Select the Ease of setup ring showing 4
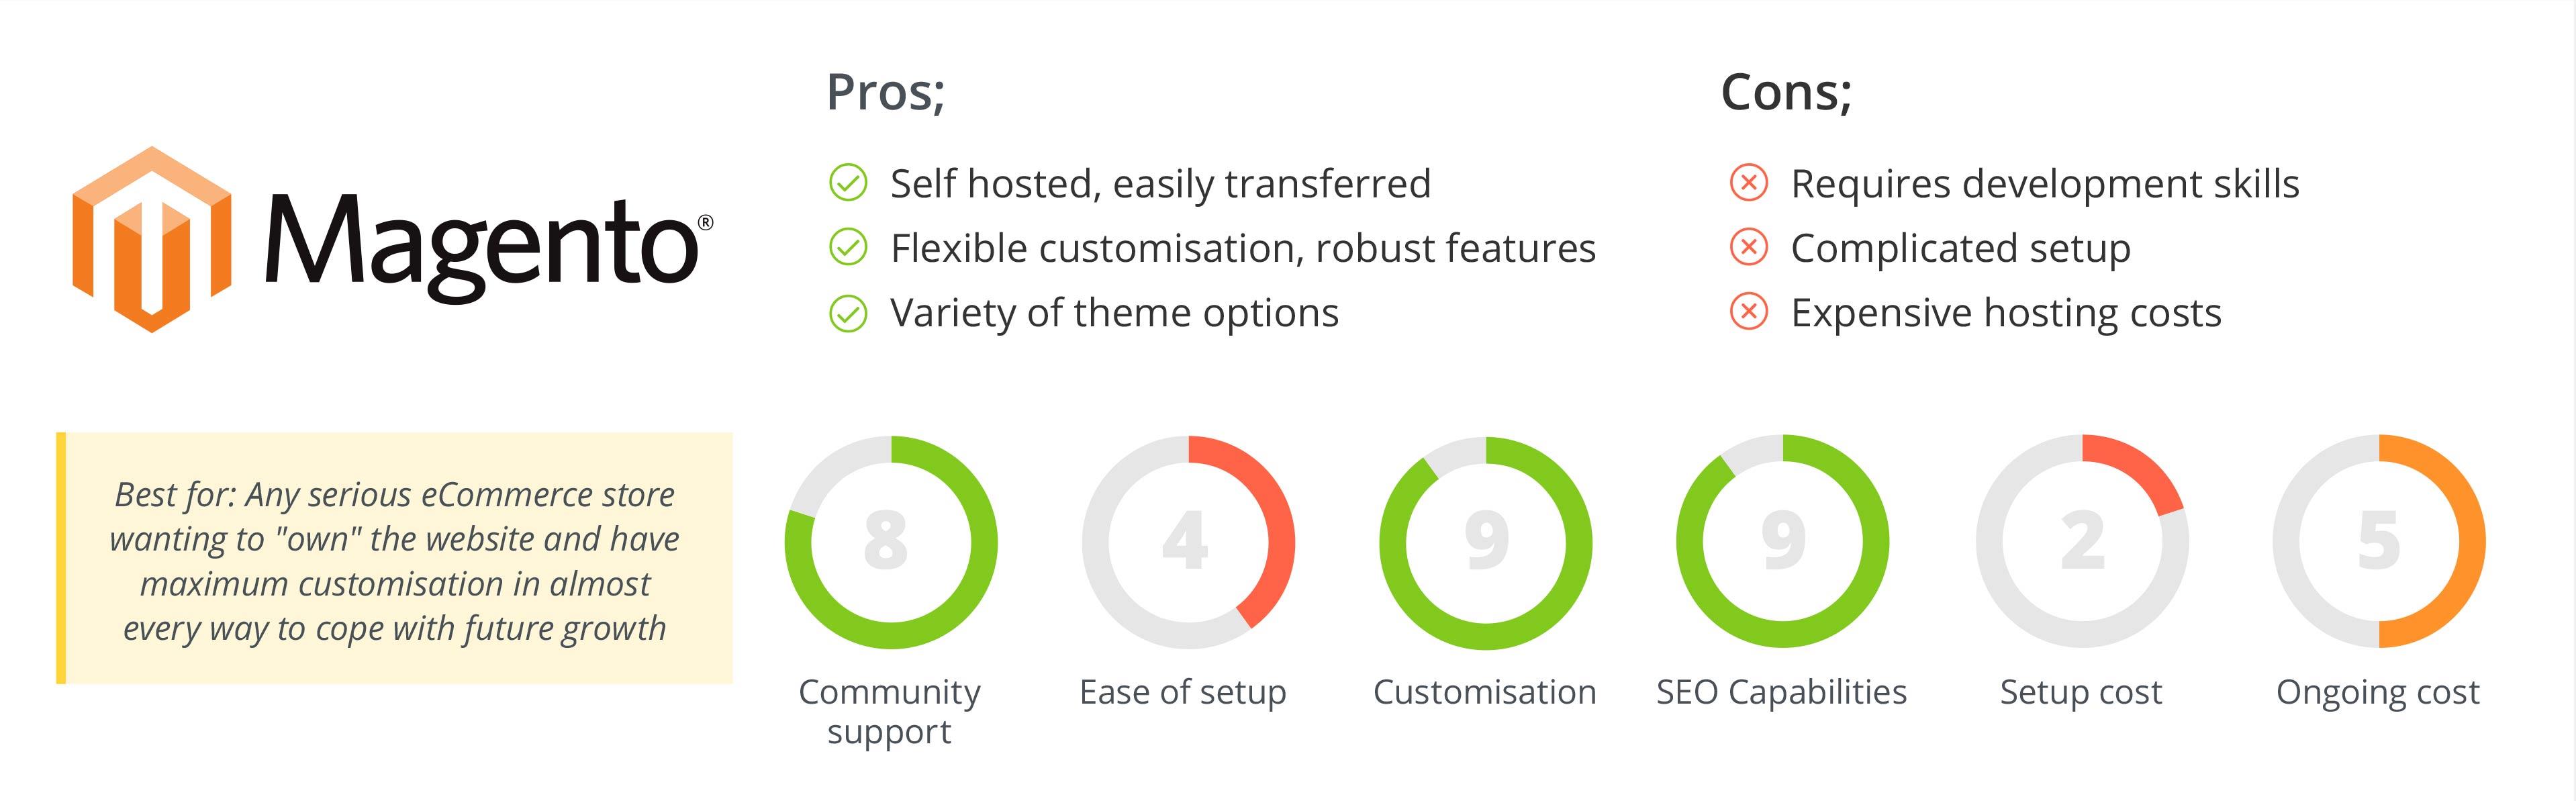This screenshot has height=801, width=2576. [x=1188, y=542]
